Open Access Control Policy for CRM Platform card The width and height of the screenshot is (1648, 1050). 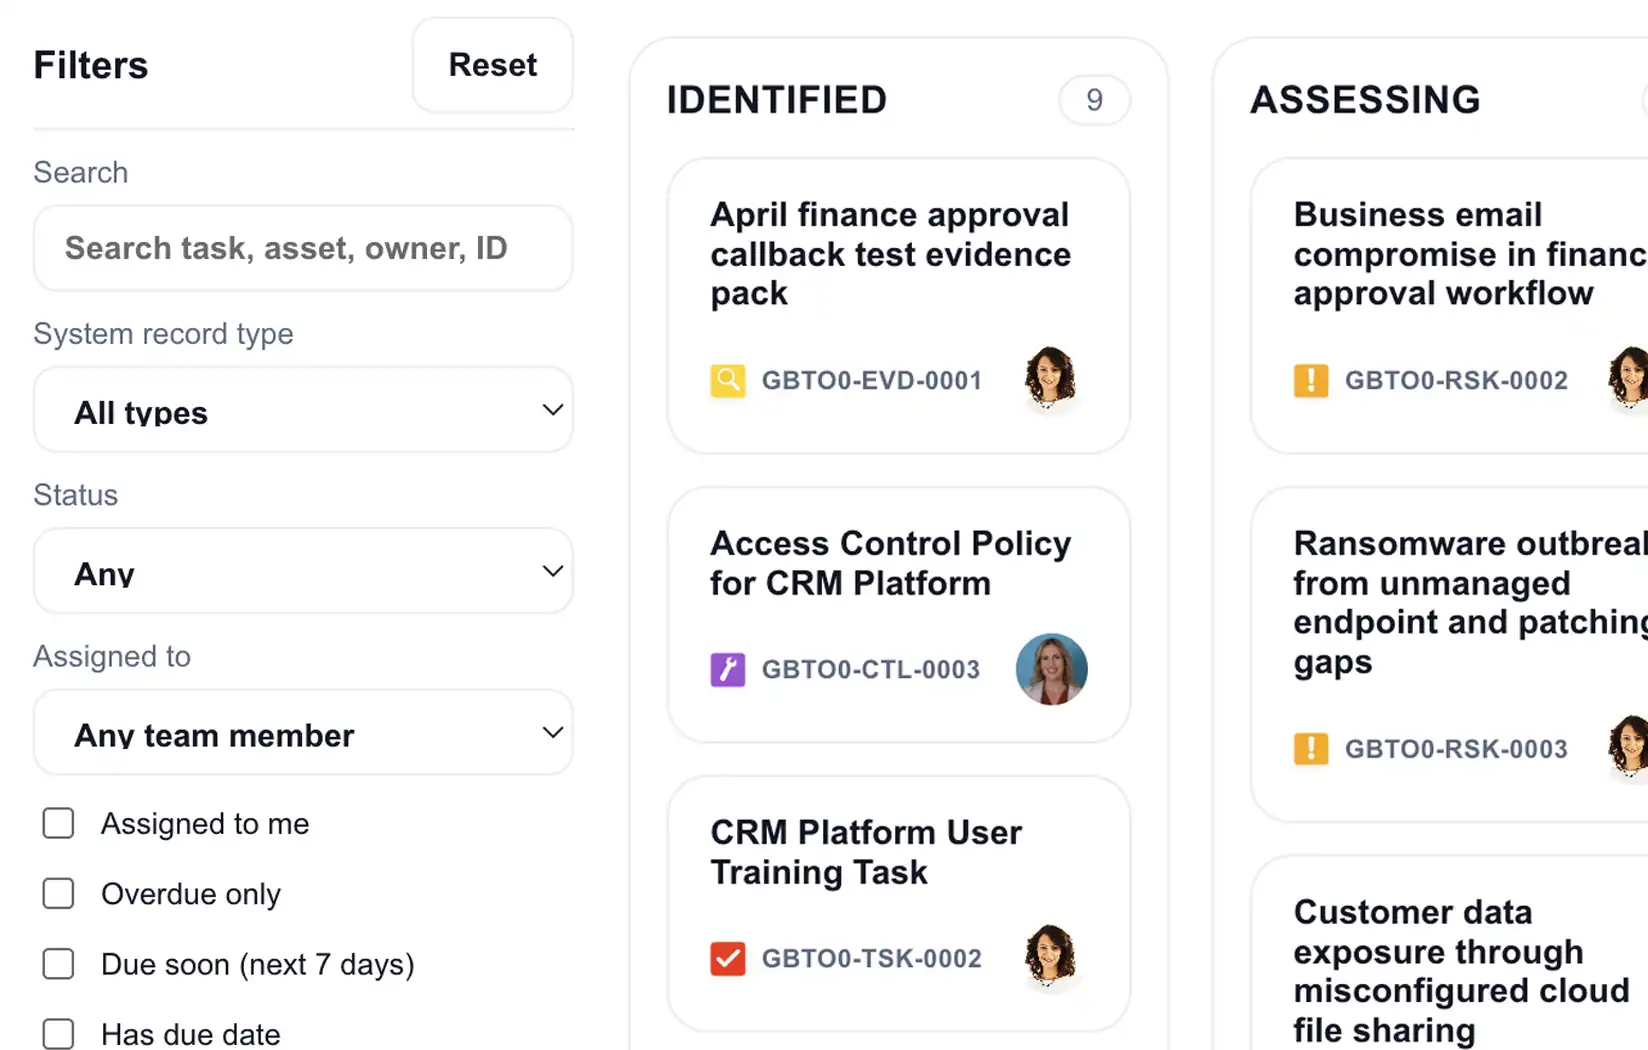(x=898, y=615)
